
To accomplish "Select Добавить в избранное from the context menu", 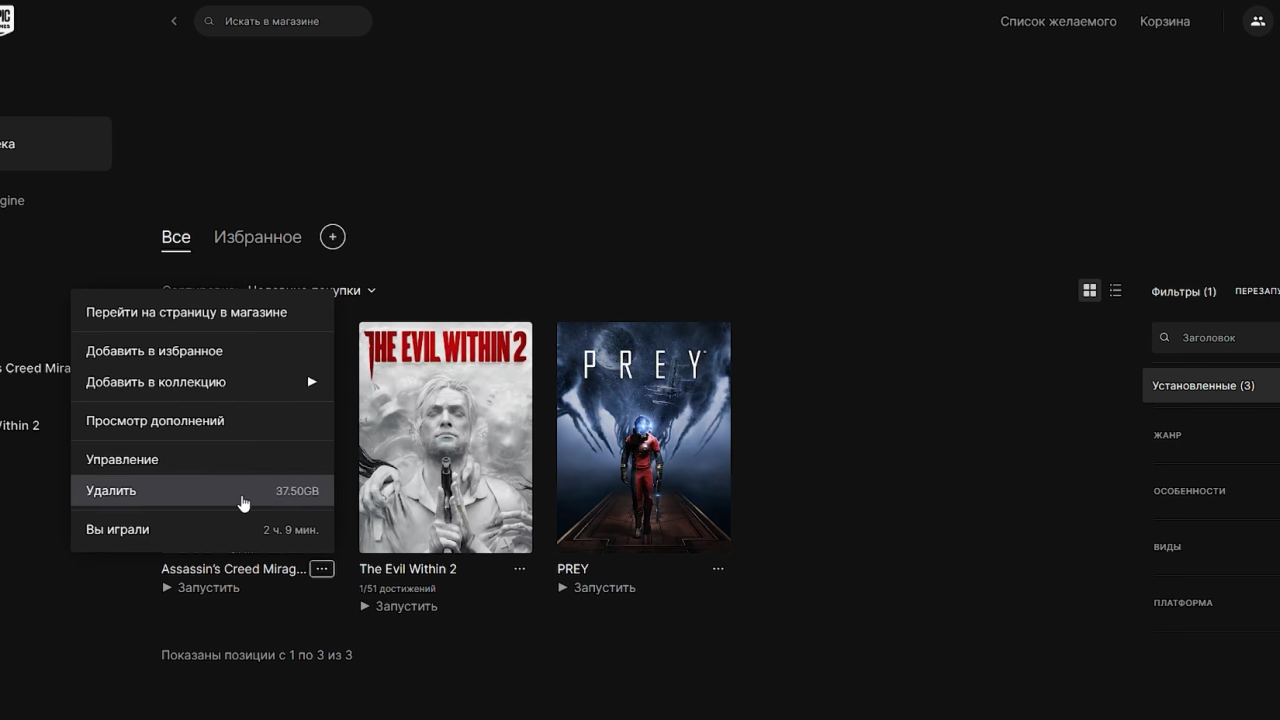I will 202,351.
